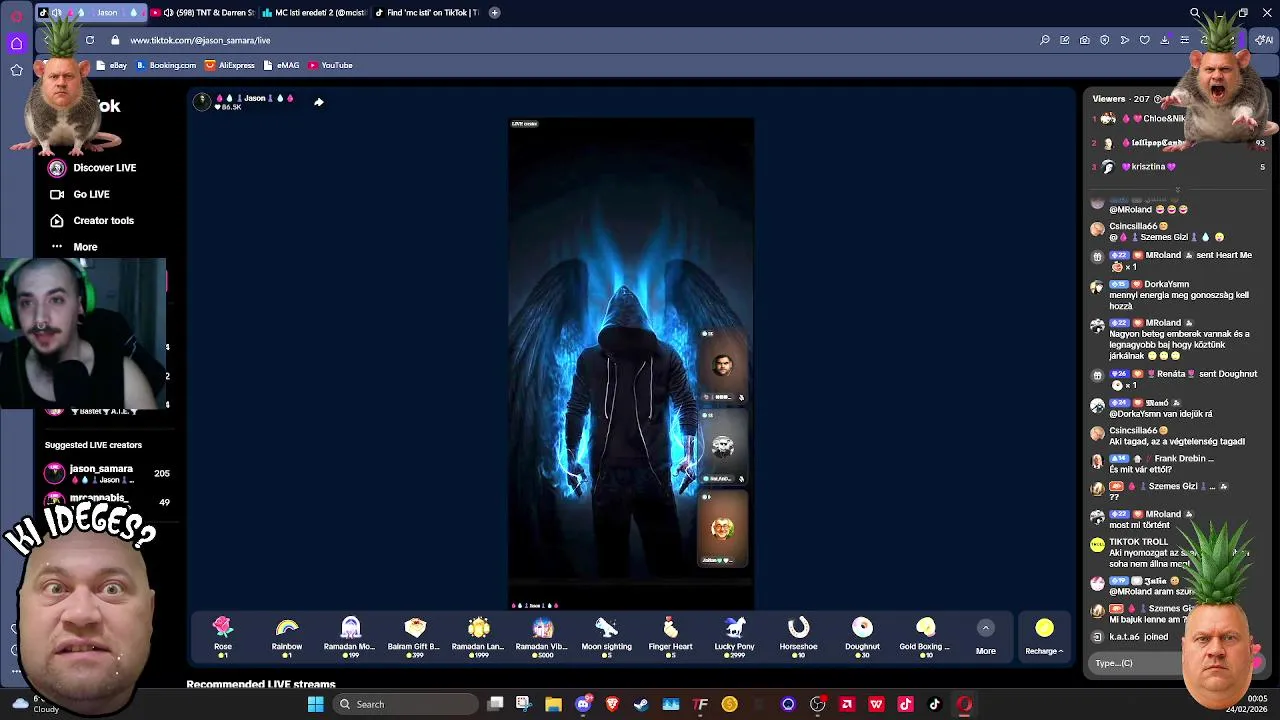Send the Gold Boxing gift

[x=926, y=635]
